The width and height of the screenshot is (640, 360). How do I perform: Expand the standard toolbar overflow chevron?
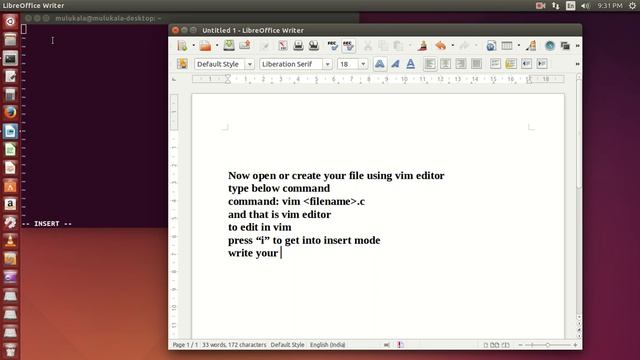[x=577, y=46]
